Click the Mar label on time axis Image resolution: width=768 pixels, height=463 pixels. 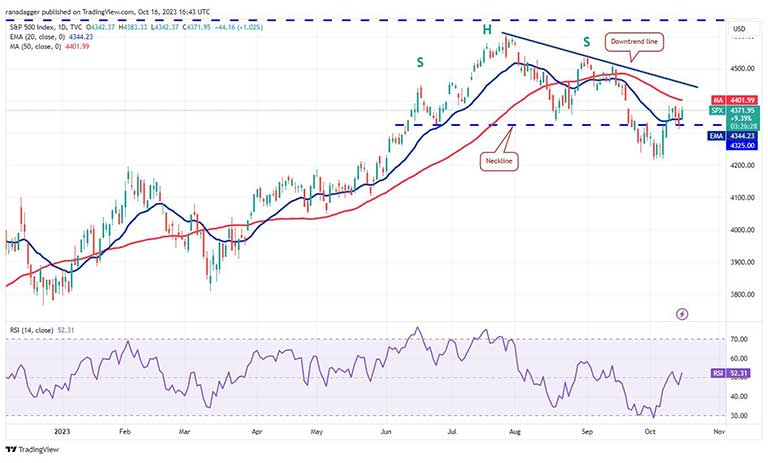(184, 432)
